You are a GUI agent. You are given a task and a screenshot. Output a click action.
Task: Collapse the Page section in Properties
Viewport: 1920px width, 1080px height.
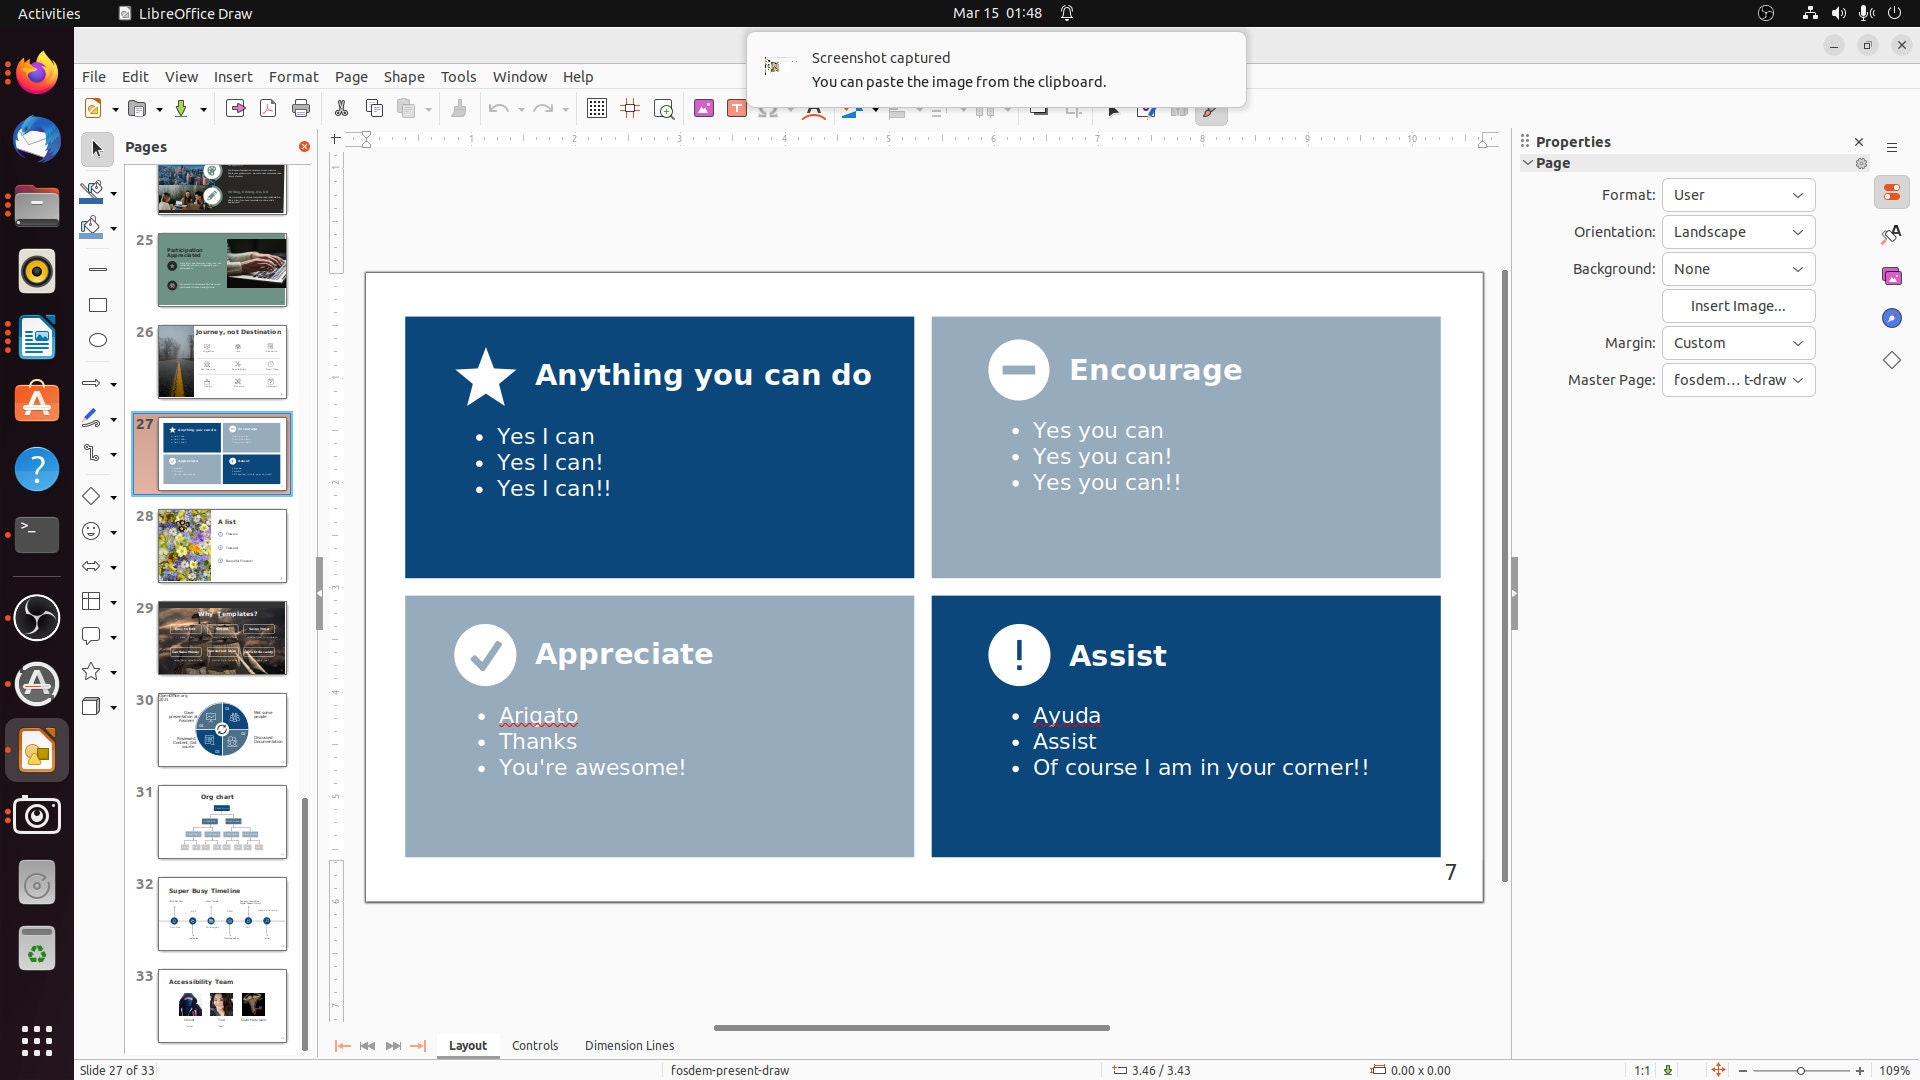coord(1528,162)
